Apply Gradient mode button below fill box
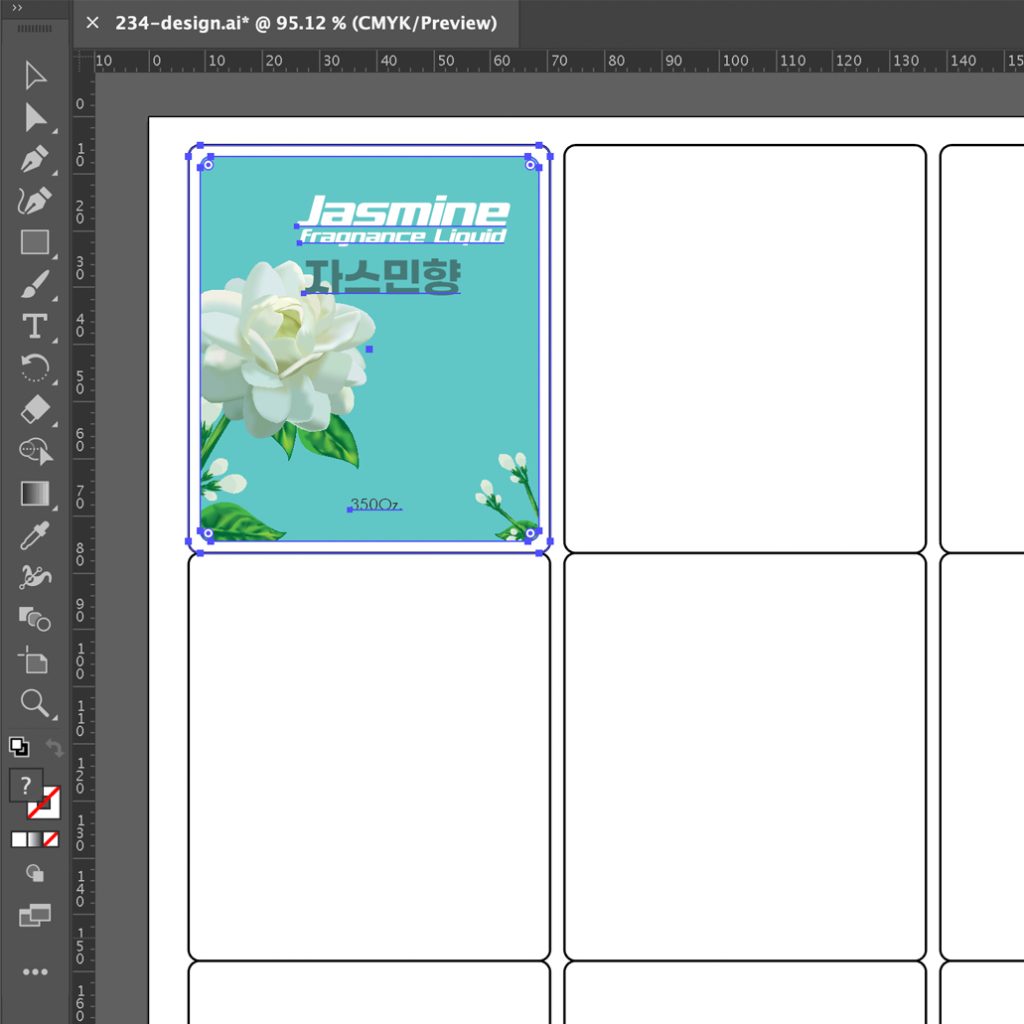 click(x=35, y=839)
